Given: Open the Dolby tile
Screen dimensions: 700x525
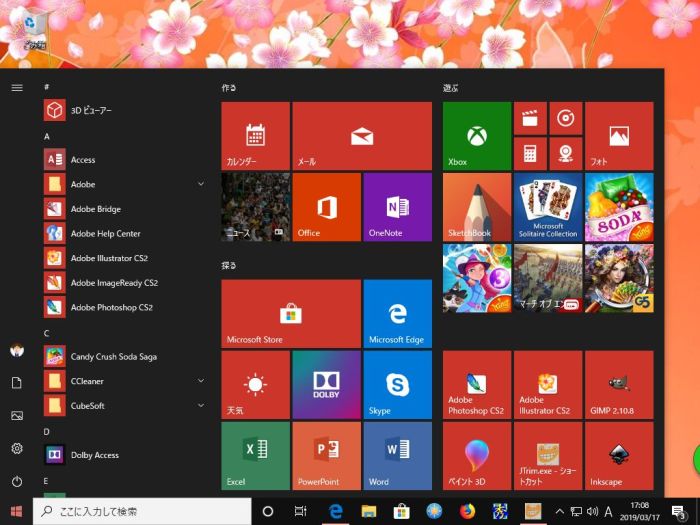Looking at the screenshot, I should pos(326,385).
